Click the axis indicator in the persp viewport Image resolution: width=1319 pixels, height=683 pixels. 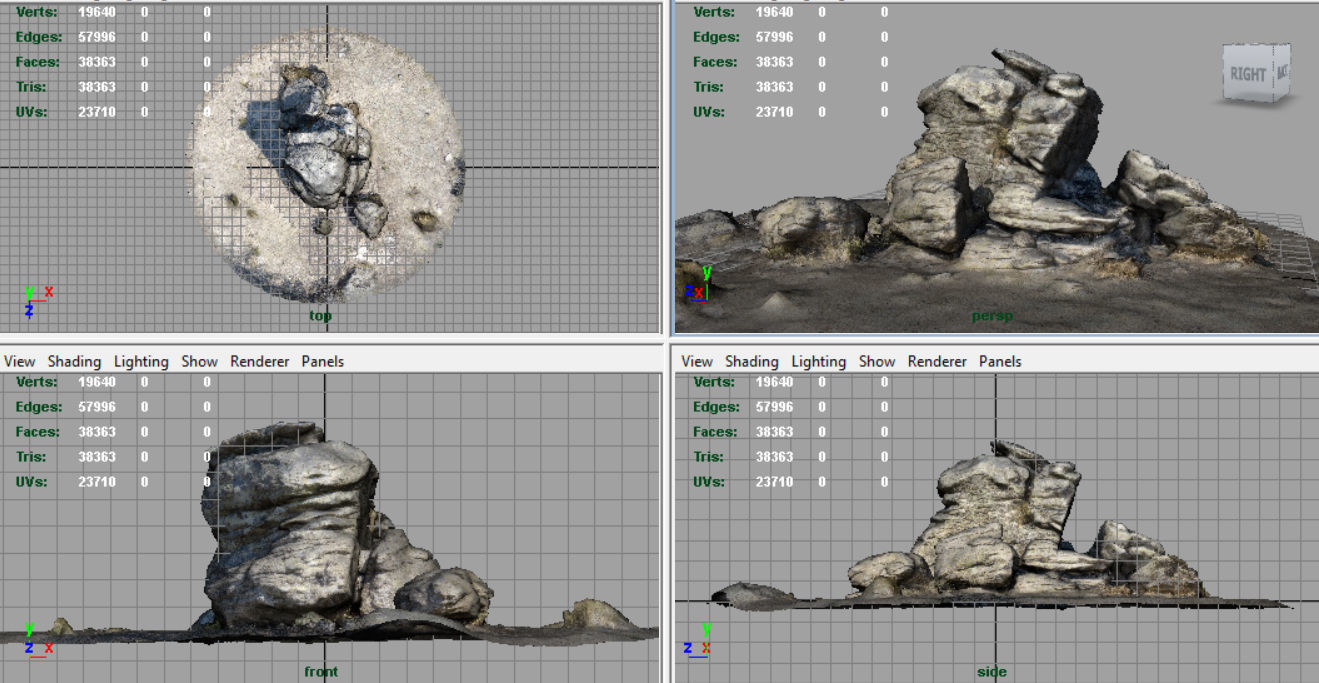click(698, 283)
